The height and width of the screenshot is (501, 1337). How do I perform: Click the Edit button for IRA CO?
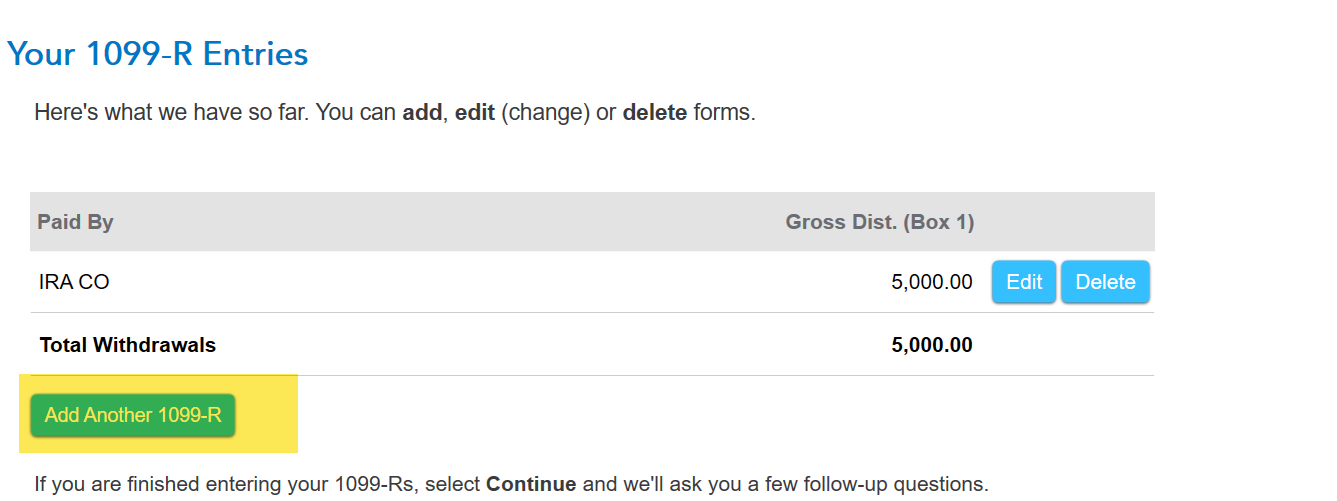pos(1023,282)
